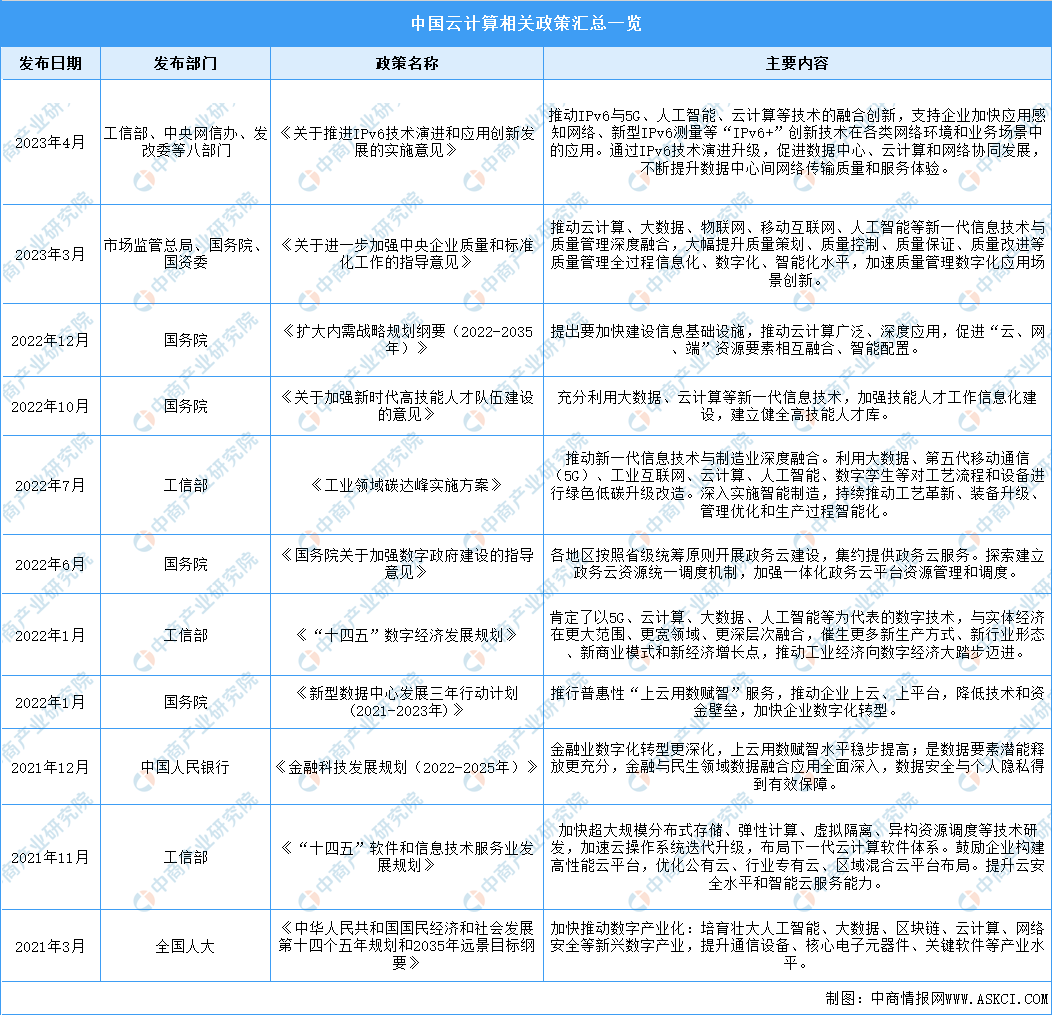Click content text starting 各地区按照省级统筹原则
The image size is (1052, 1015).
pyautogui.click(x=797, y=564)
